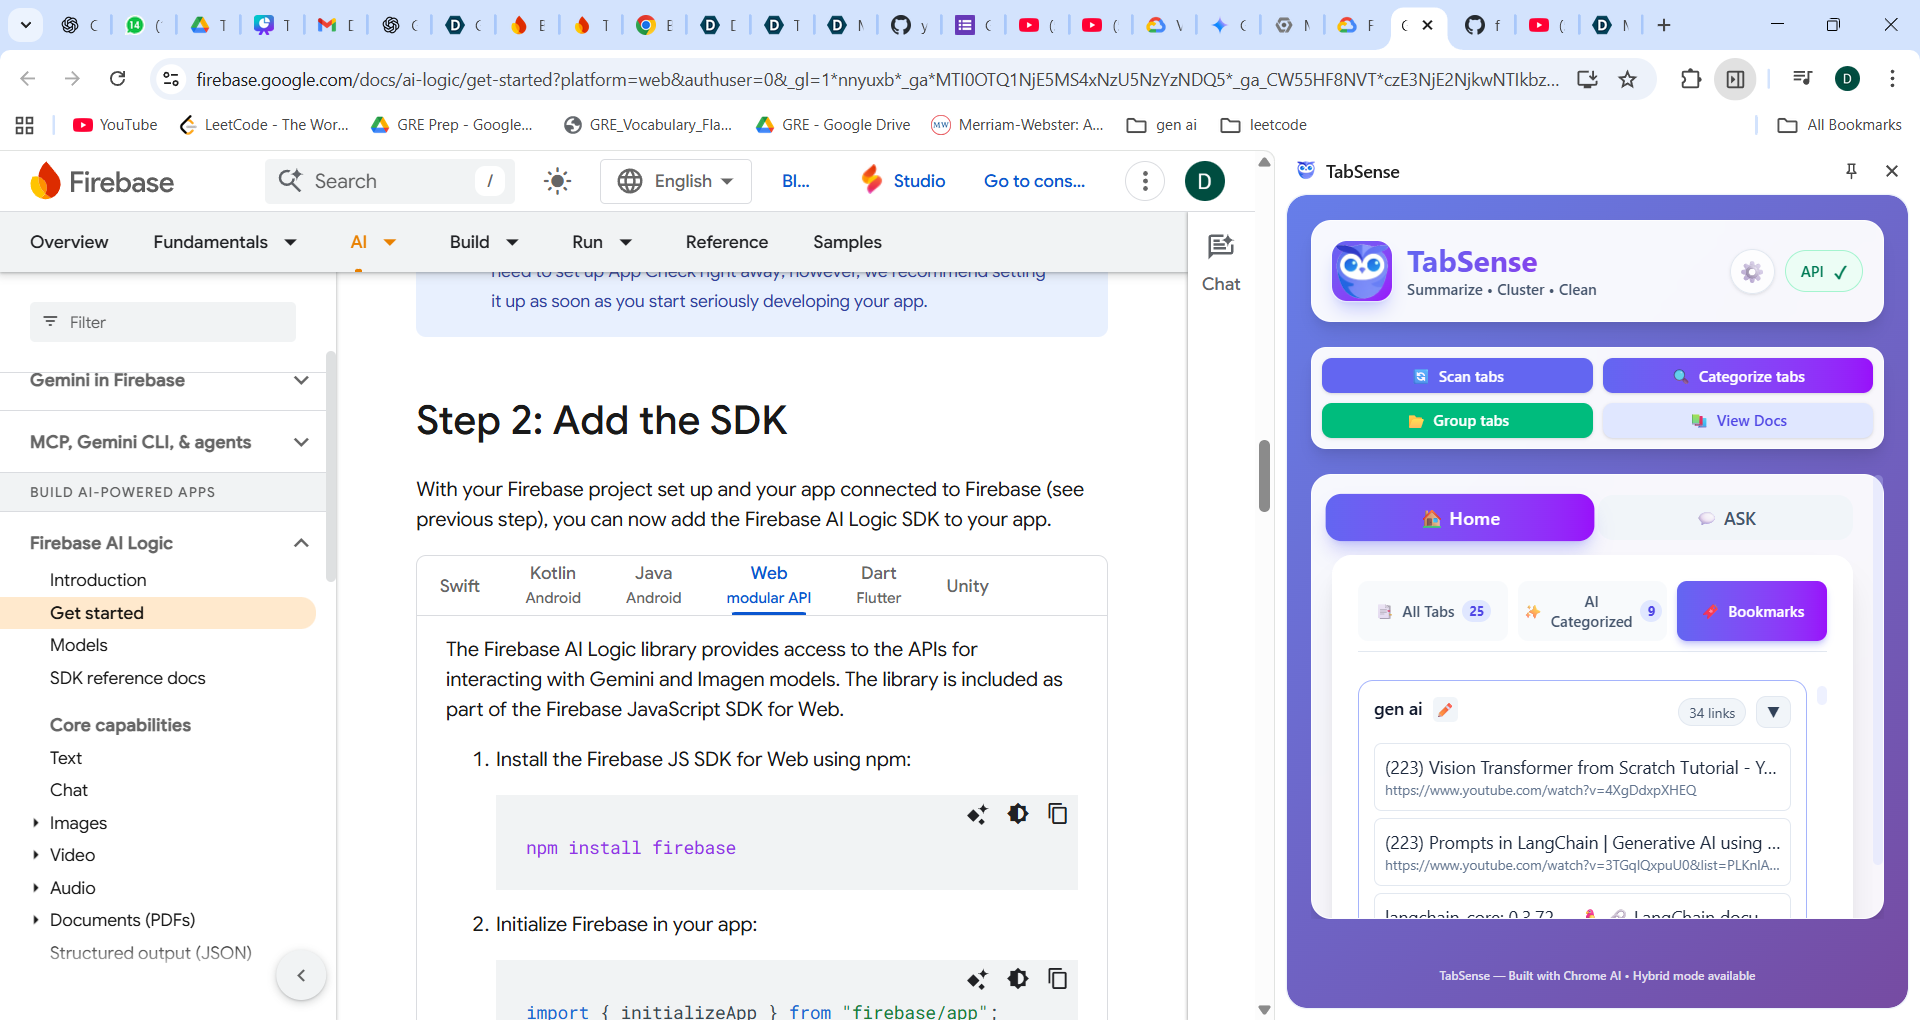
Task: Open the English language dropdown
Action: pyautogui.click(x=675, y=181)
